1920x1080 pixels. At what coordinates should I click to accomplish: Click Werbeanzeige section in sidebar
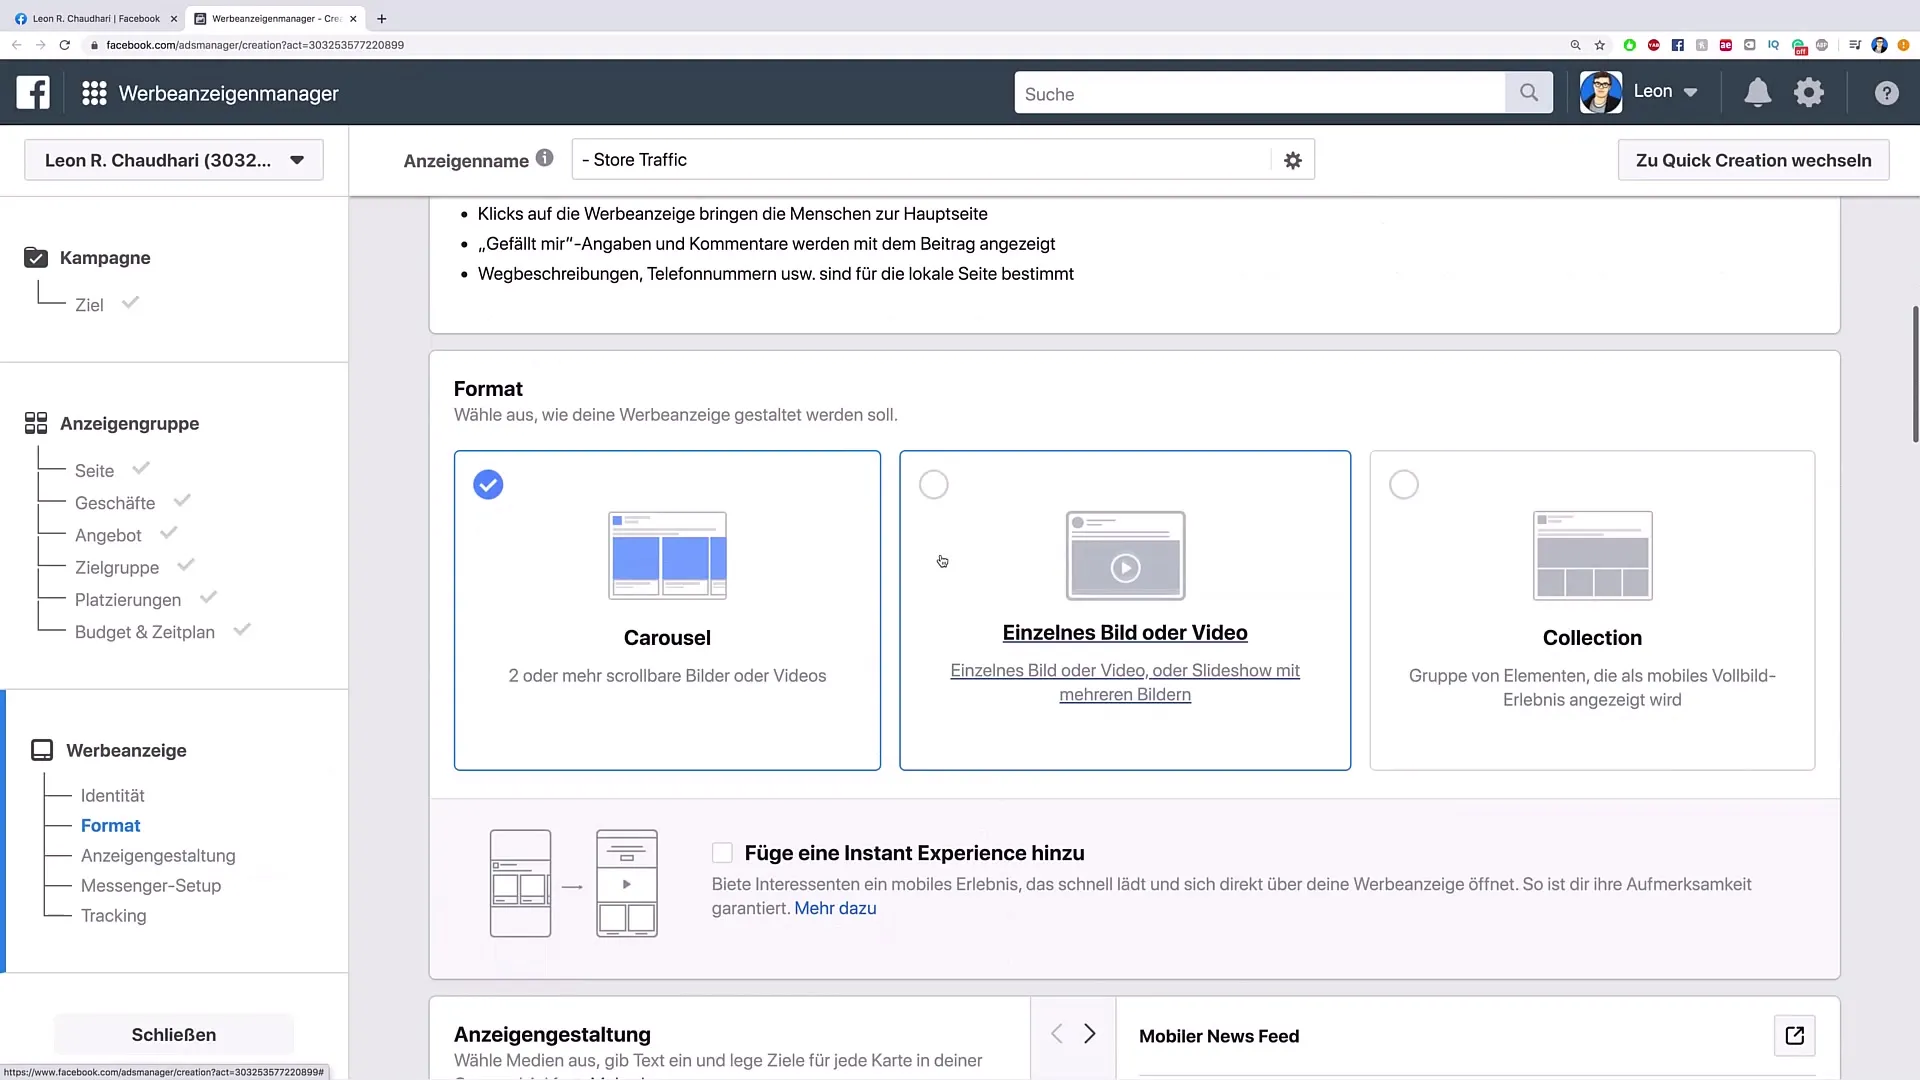(125, 749)
